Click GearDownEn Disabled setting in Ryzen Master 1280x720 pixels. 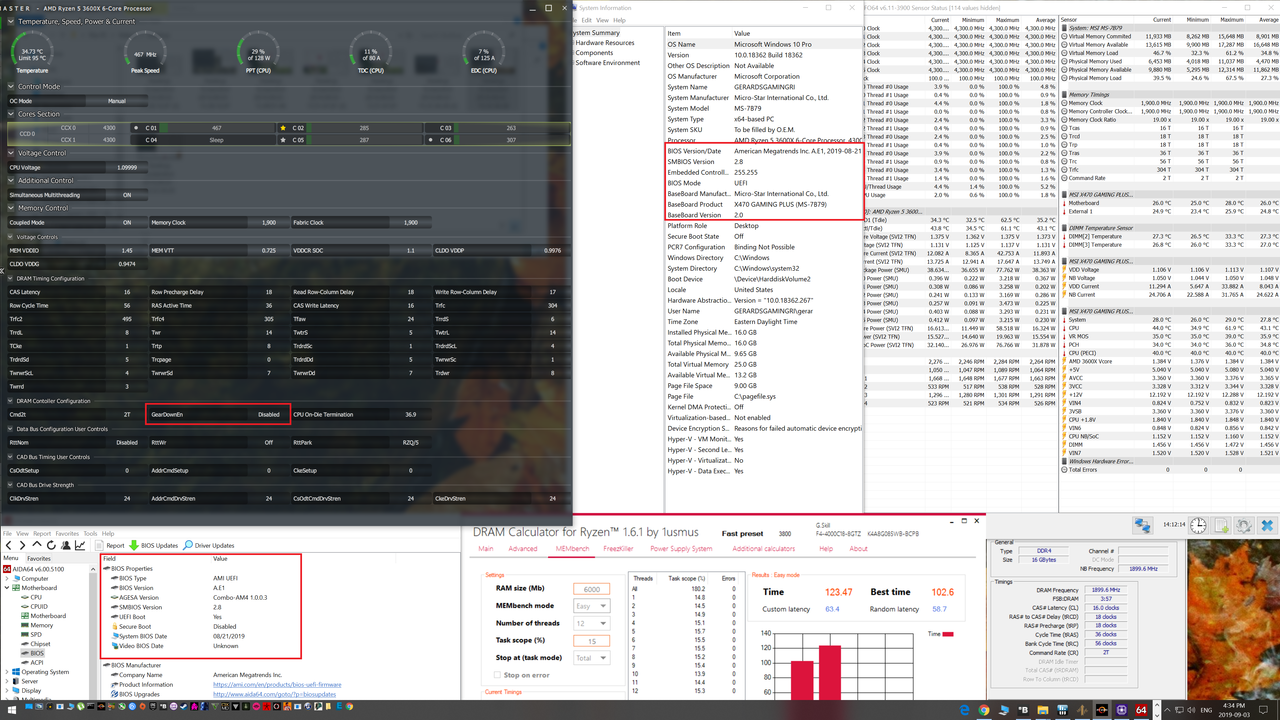tap(218, 414)
